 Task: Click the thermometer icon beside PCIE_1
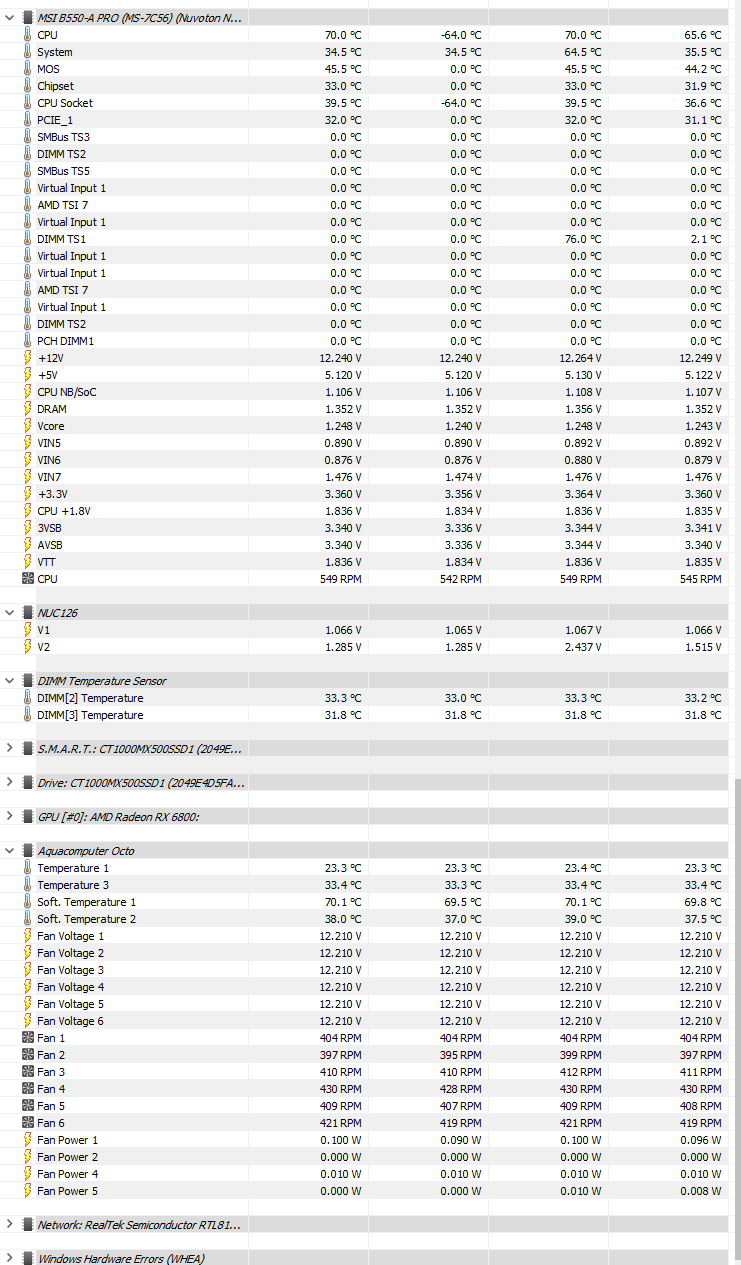coord(28,120)
